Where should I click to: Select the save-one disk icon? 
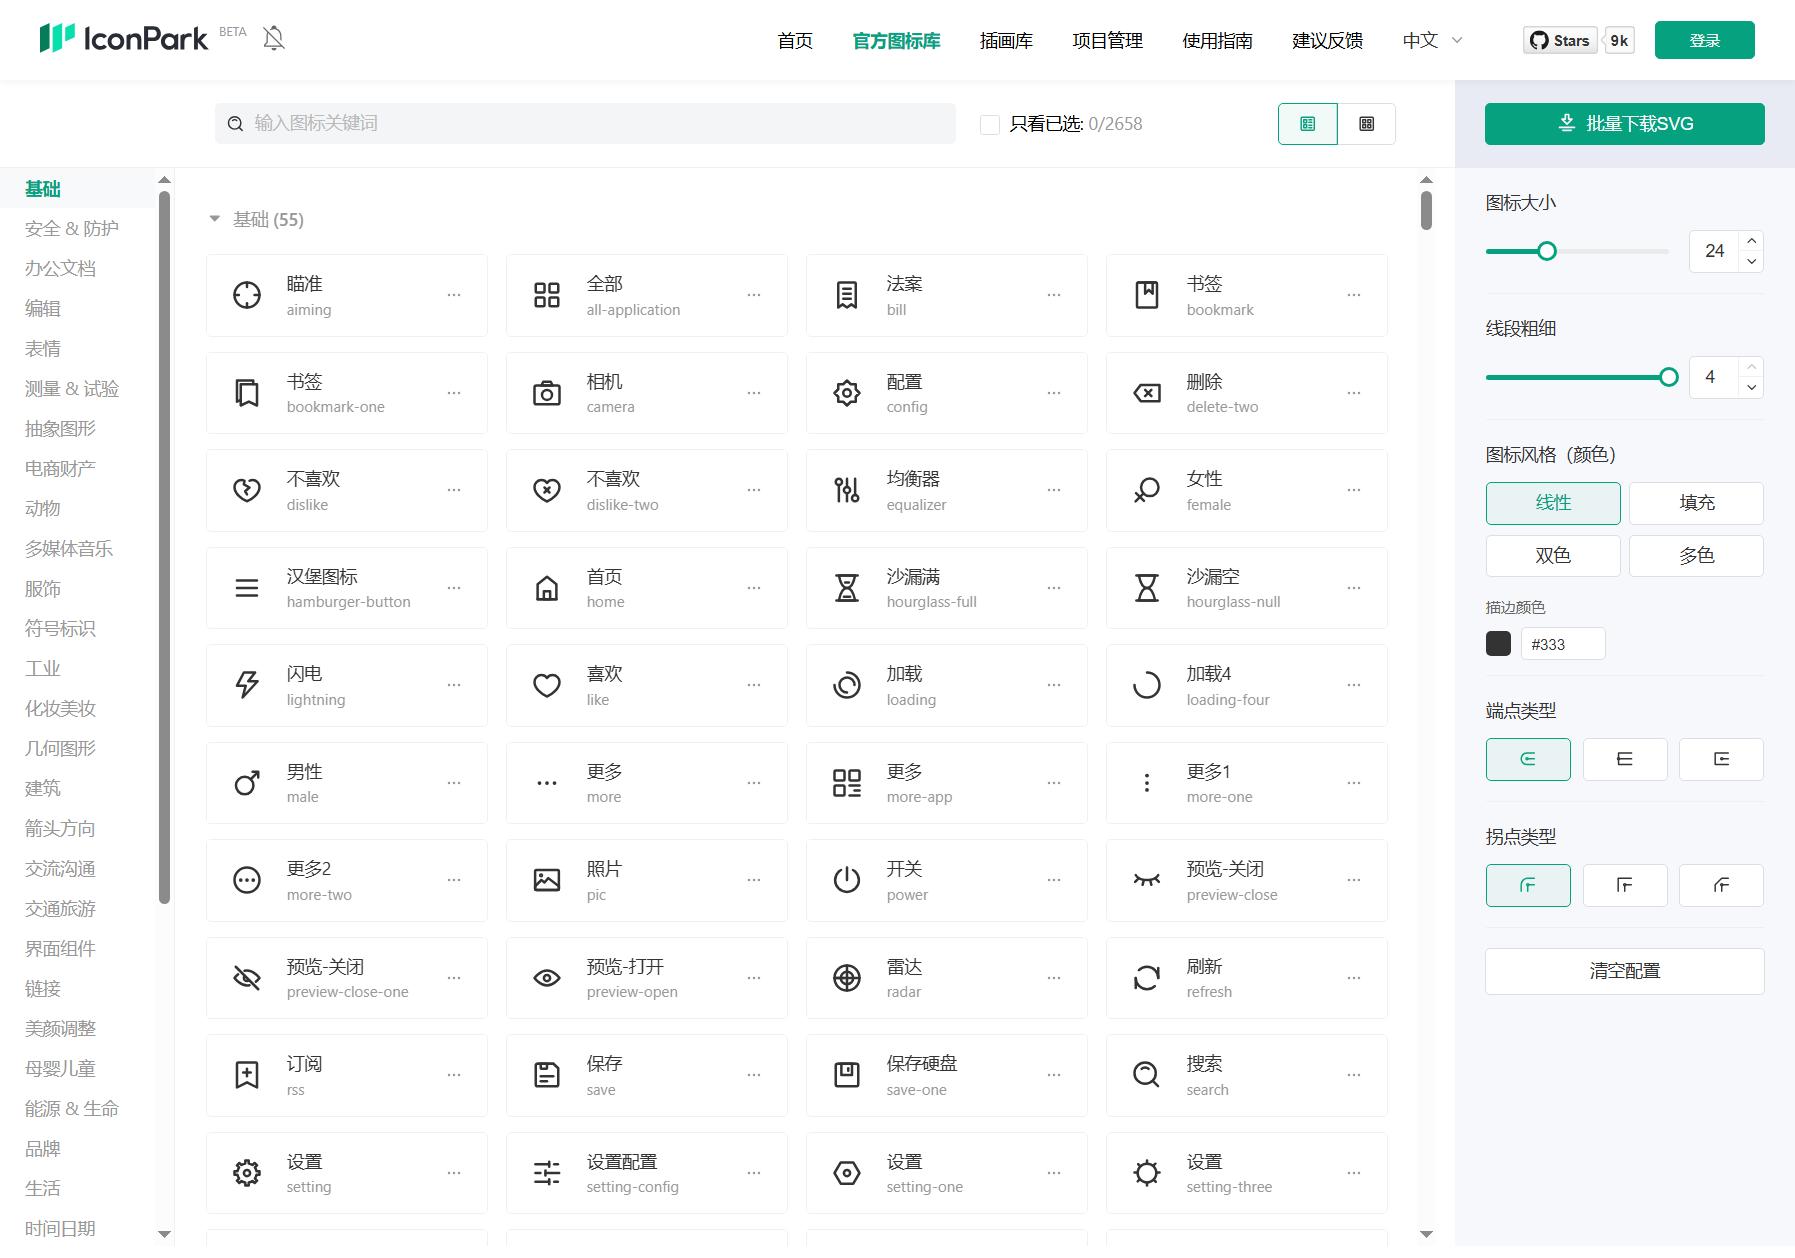click(x=847, y=1075)
